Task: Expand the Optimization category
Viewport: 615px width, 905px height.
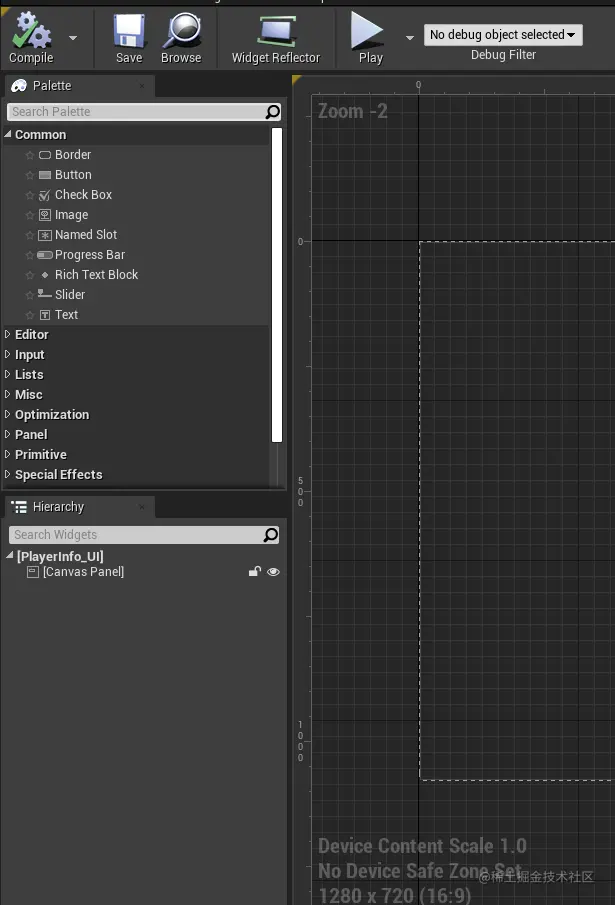Action: click(x=8, y=414)
